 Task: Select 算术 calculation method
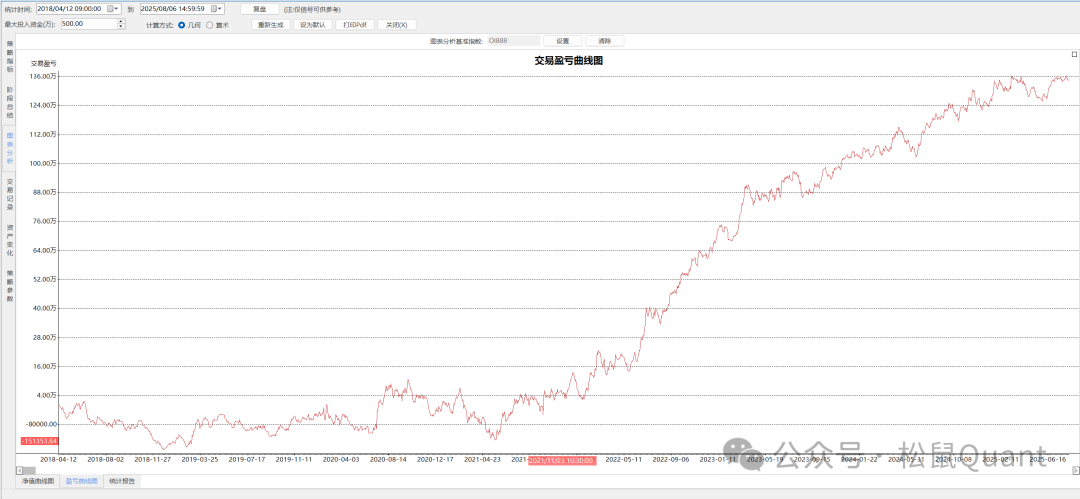click(x=210, y=24)
